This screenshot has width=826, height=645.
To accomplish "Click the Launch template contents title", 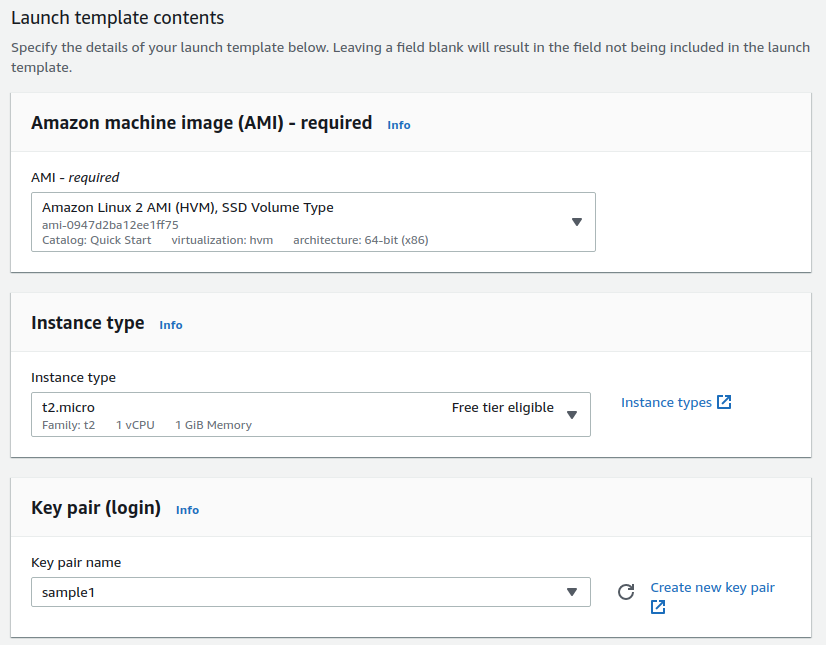I will (118, 18).
